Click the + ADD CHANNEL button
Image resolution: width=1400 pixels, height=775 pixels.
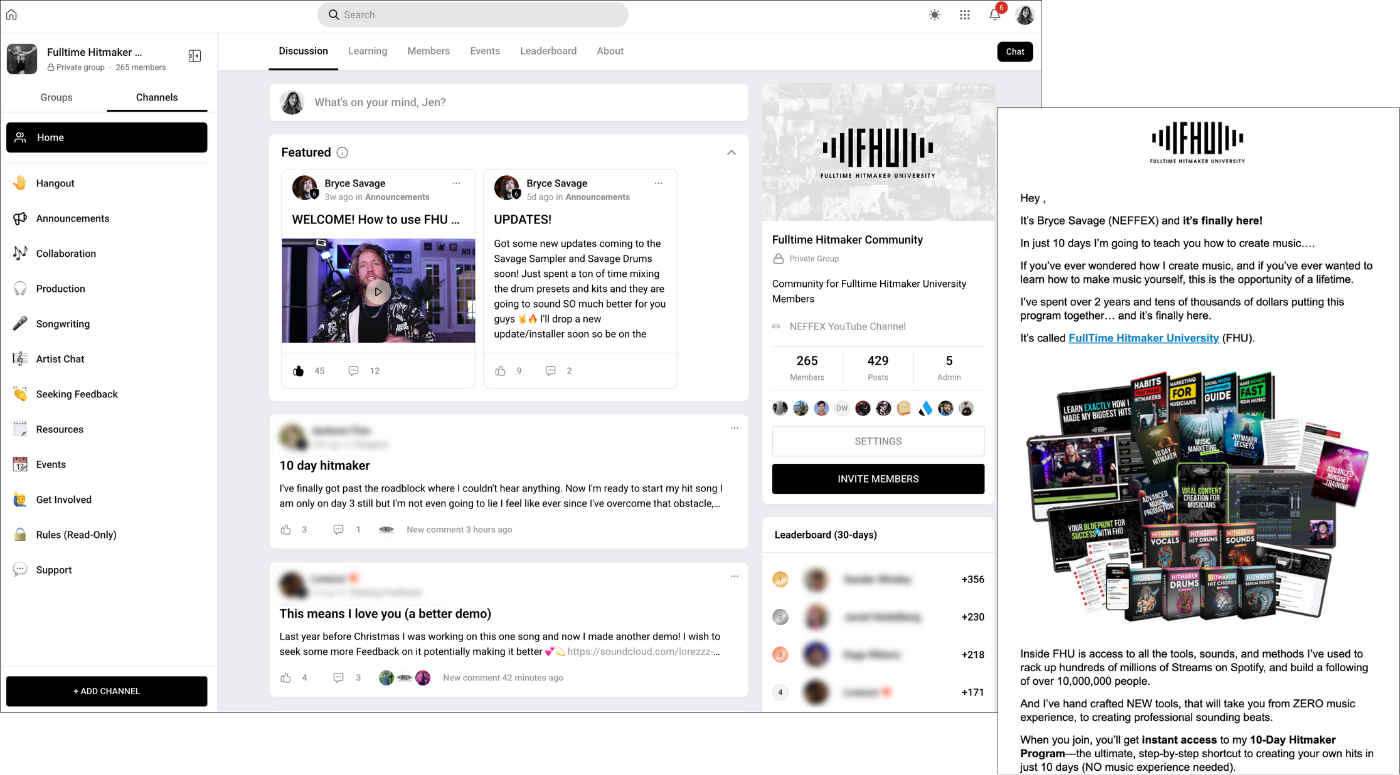107,691
